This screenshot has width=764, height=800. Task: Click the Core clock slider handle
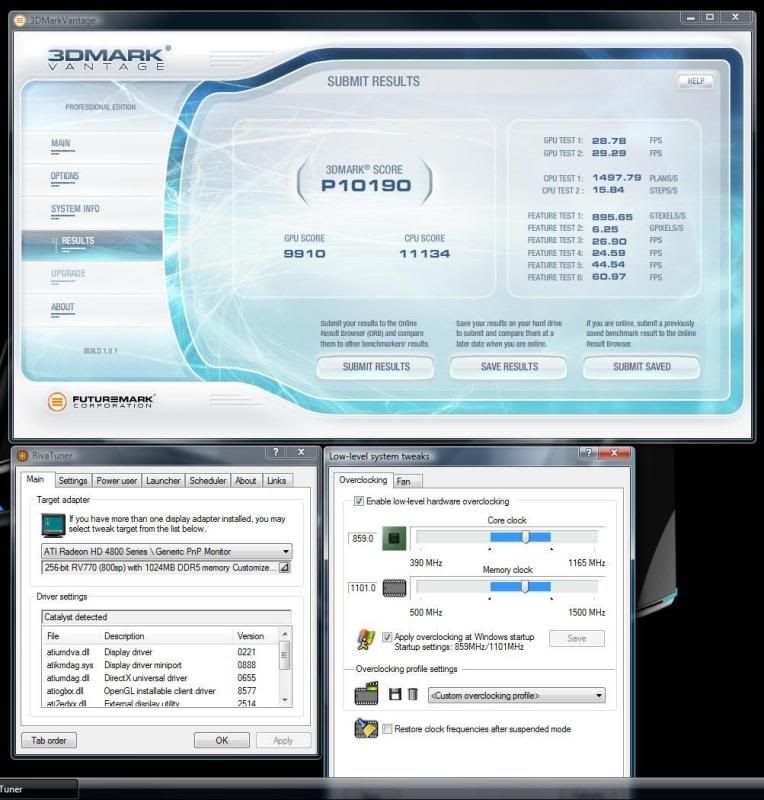tap(525, 537)
